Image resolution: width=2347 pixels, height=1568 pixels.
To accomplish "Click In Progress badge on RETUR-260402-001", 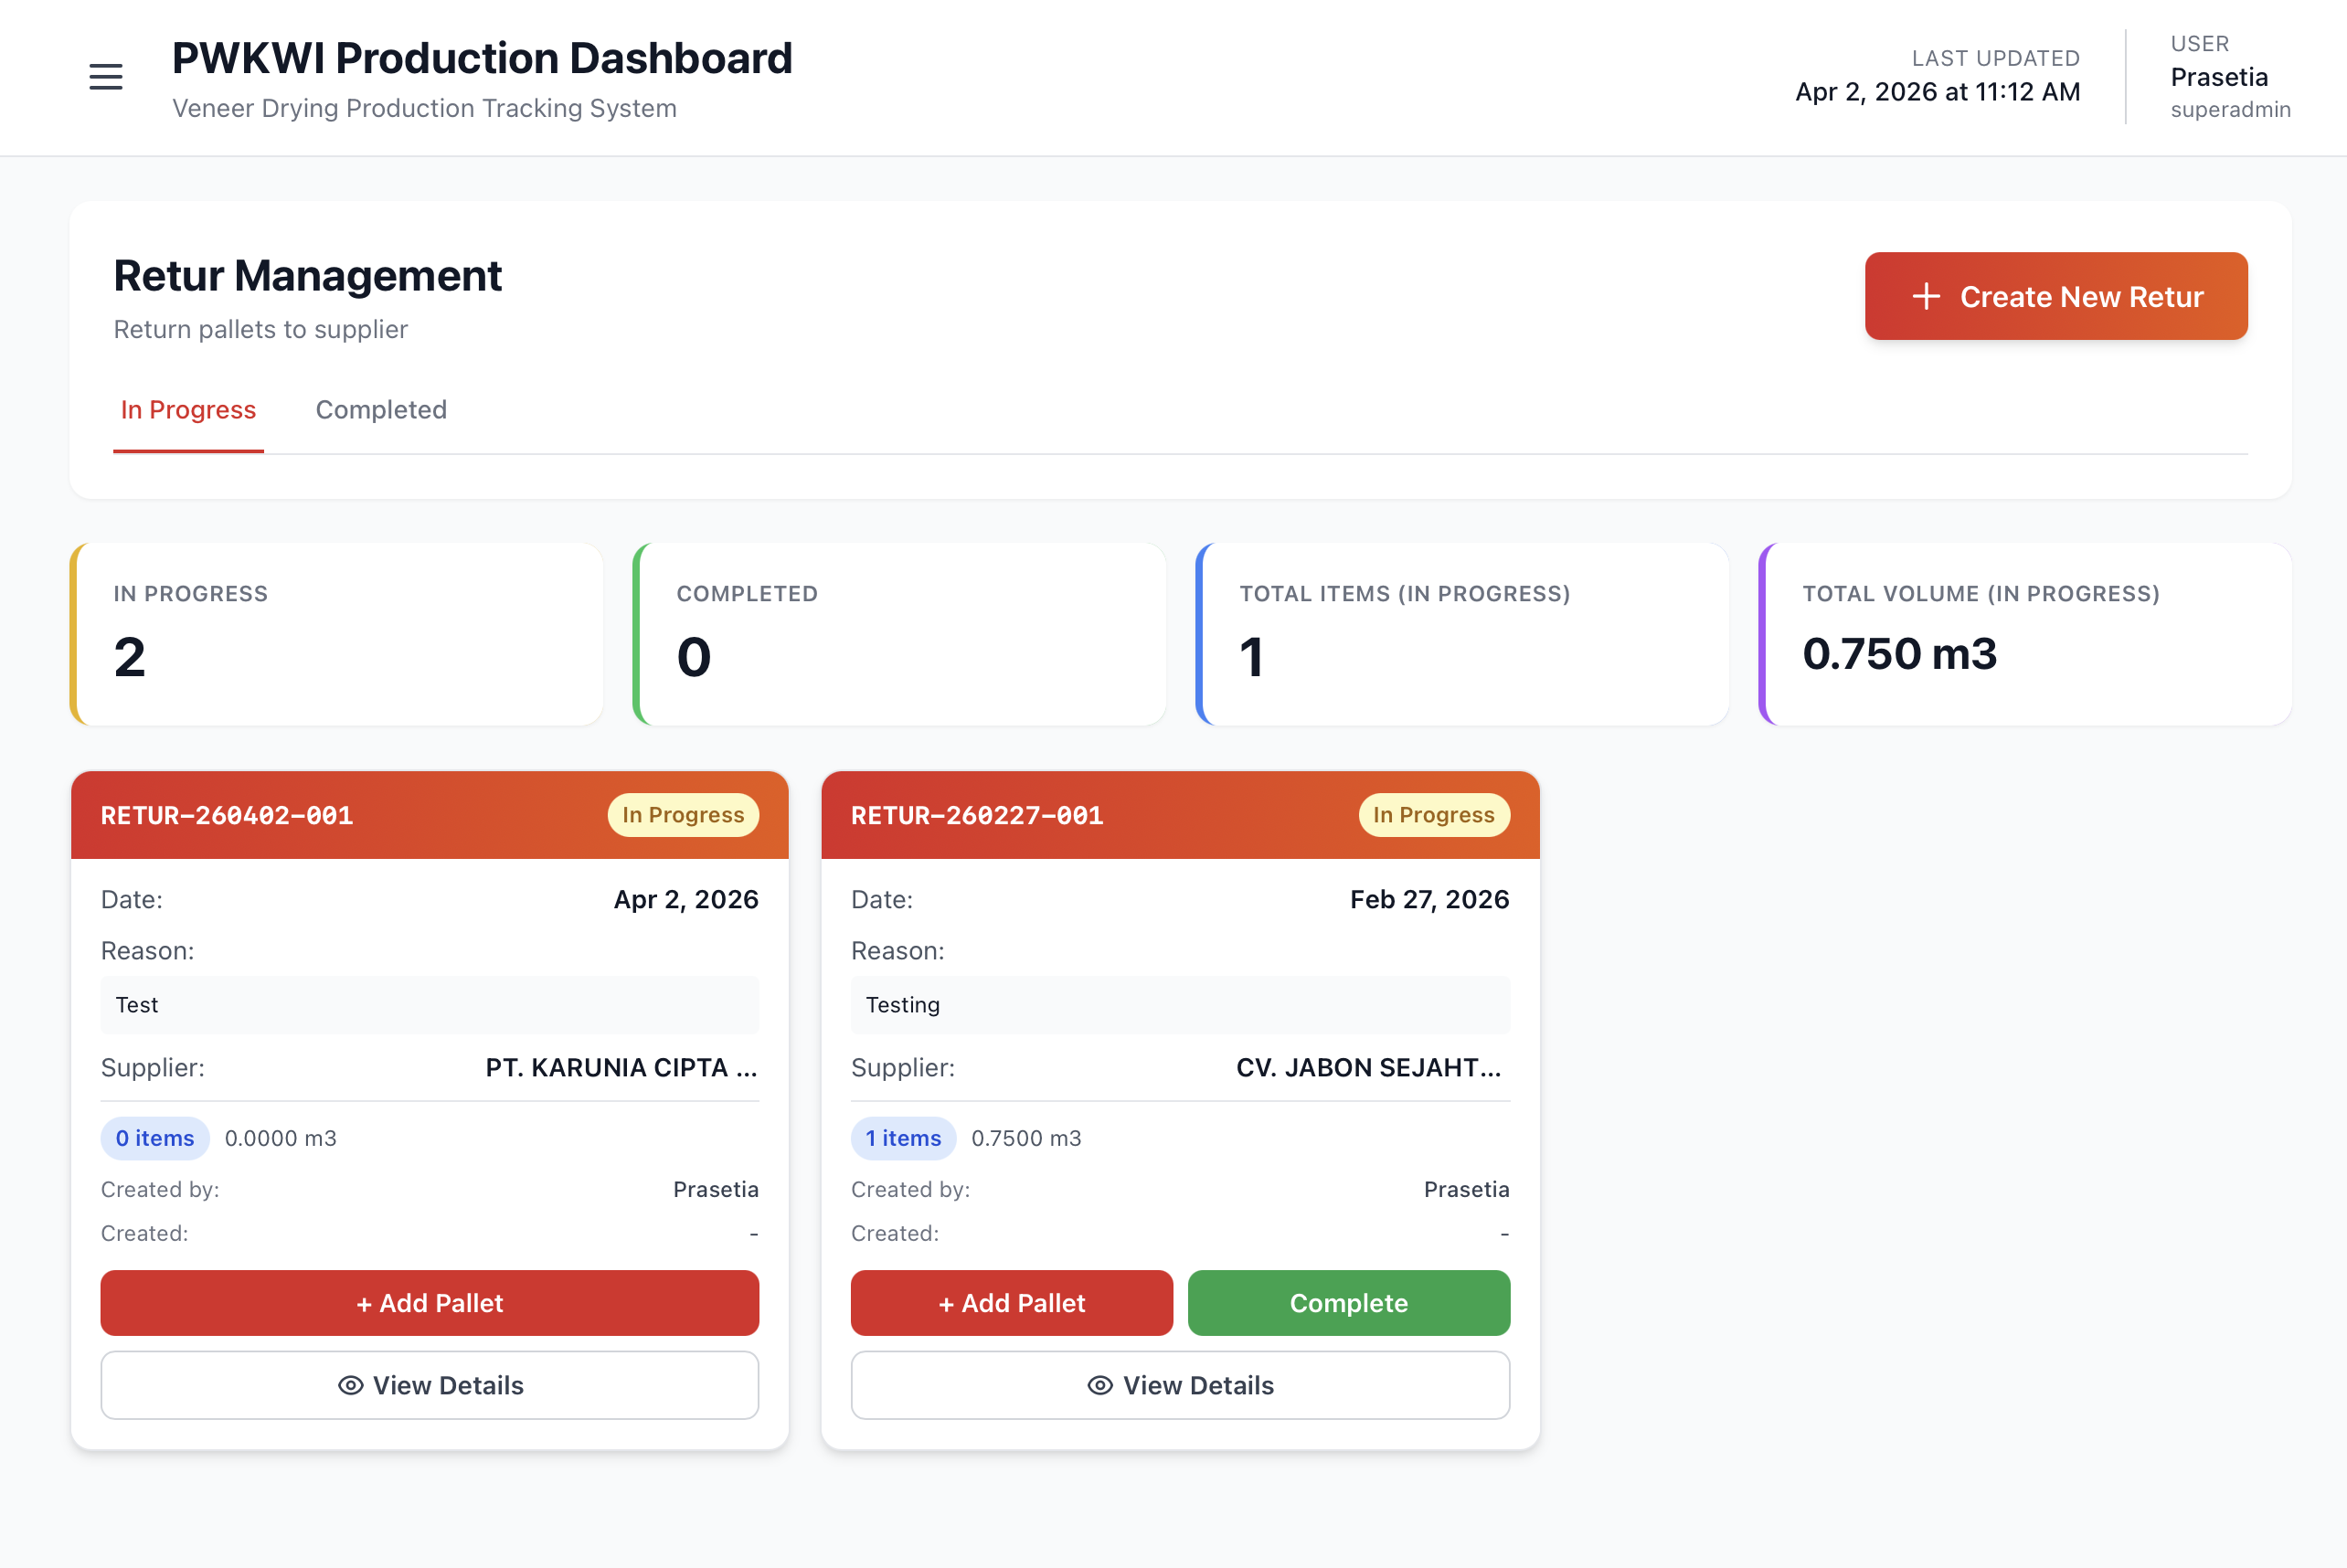I will tap(683, 815).
